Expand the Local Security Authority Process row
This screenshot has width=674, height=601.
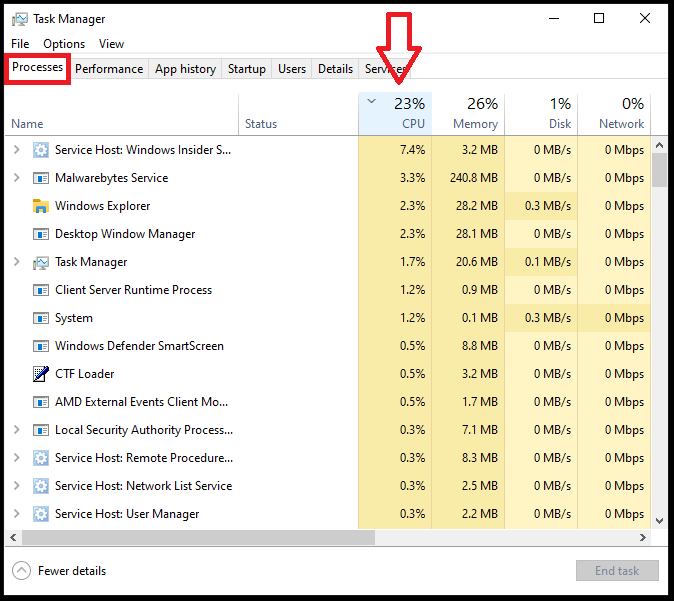tap(16, 429)
